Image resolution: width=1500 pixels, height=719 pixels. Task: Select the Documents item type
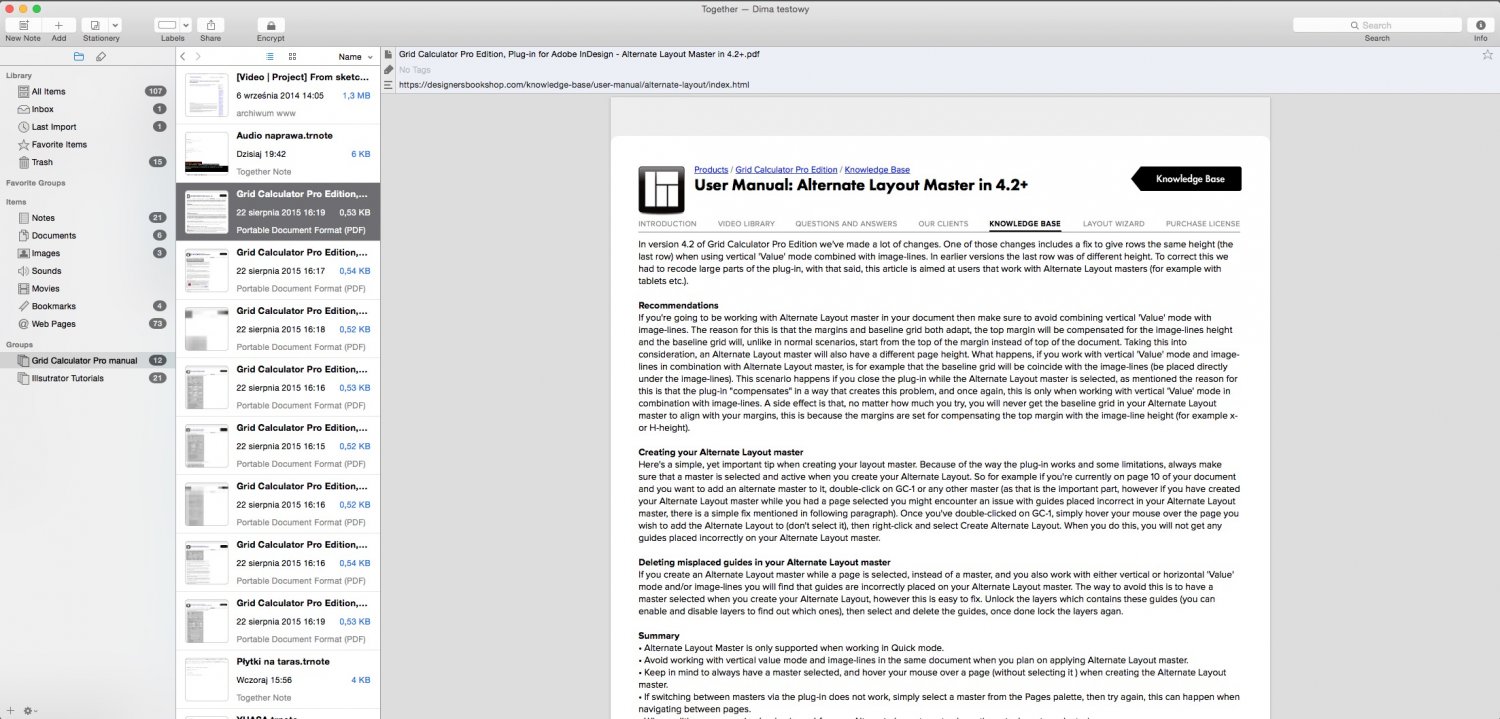pyautogui.click(x=87, y=235)
